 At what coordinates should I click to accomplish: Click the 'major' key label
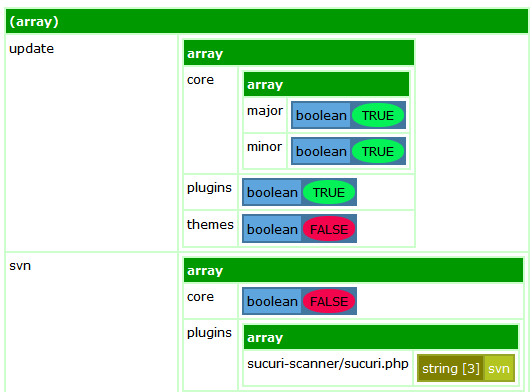coord(265,111)
